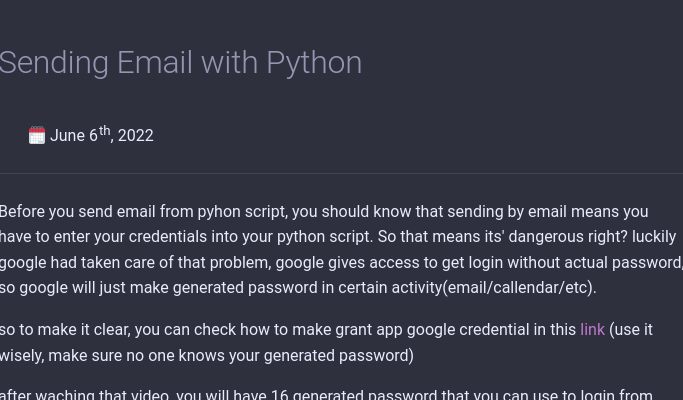Click the paragraph starting "Before you send email"
Image resolution: width=683 pixels, height=400 pixels.
342,250
